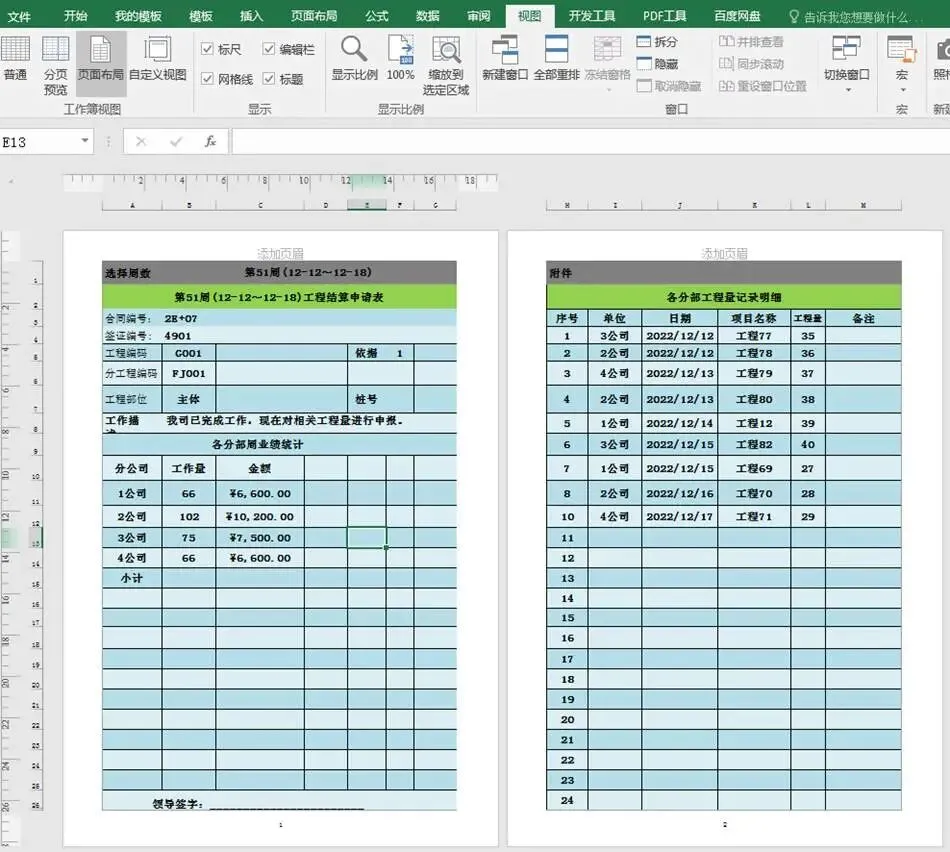Image resolution: width=950 pixels, height=852 pixels.
Task: Open the ribbon Page Layout (页面布局) tab
Action: pyautogui.click(x=314, y=16)
